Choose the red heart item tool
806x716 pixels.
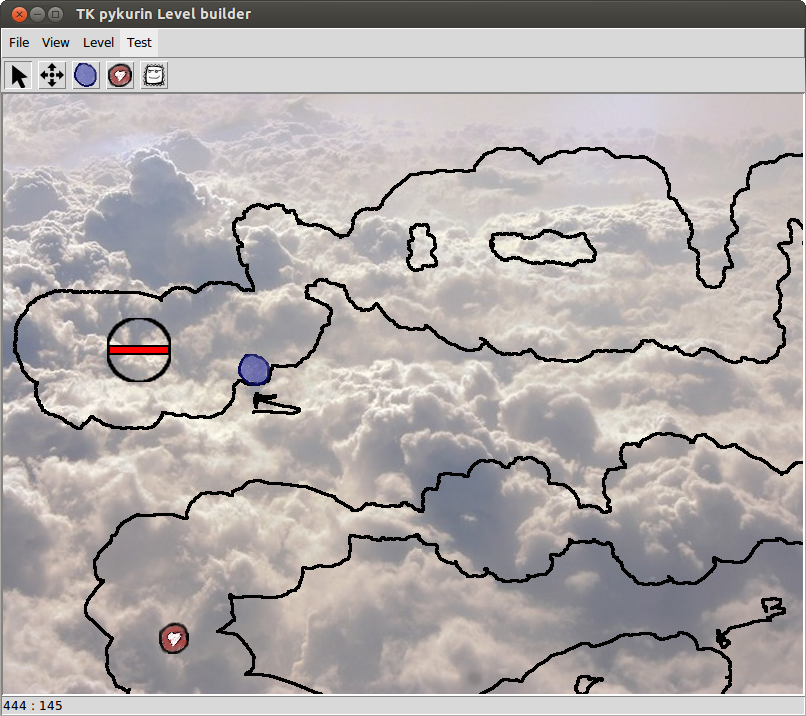[x=120, y=76]
